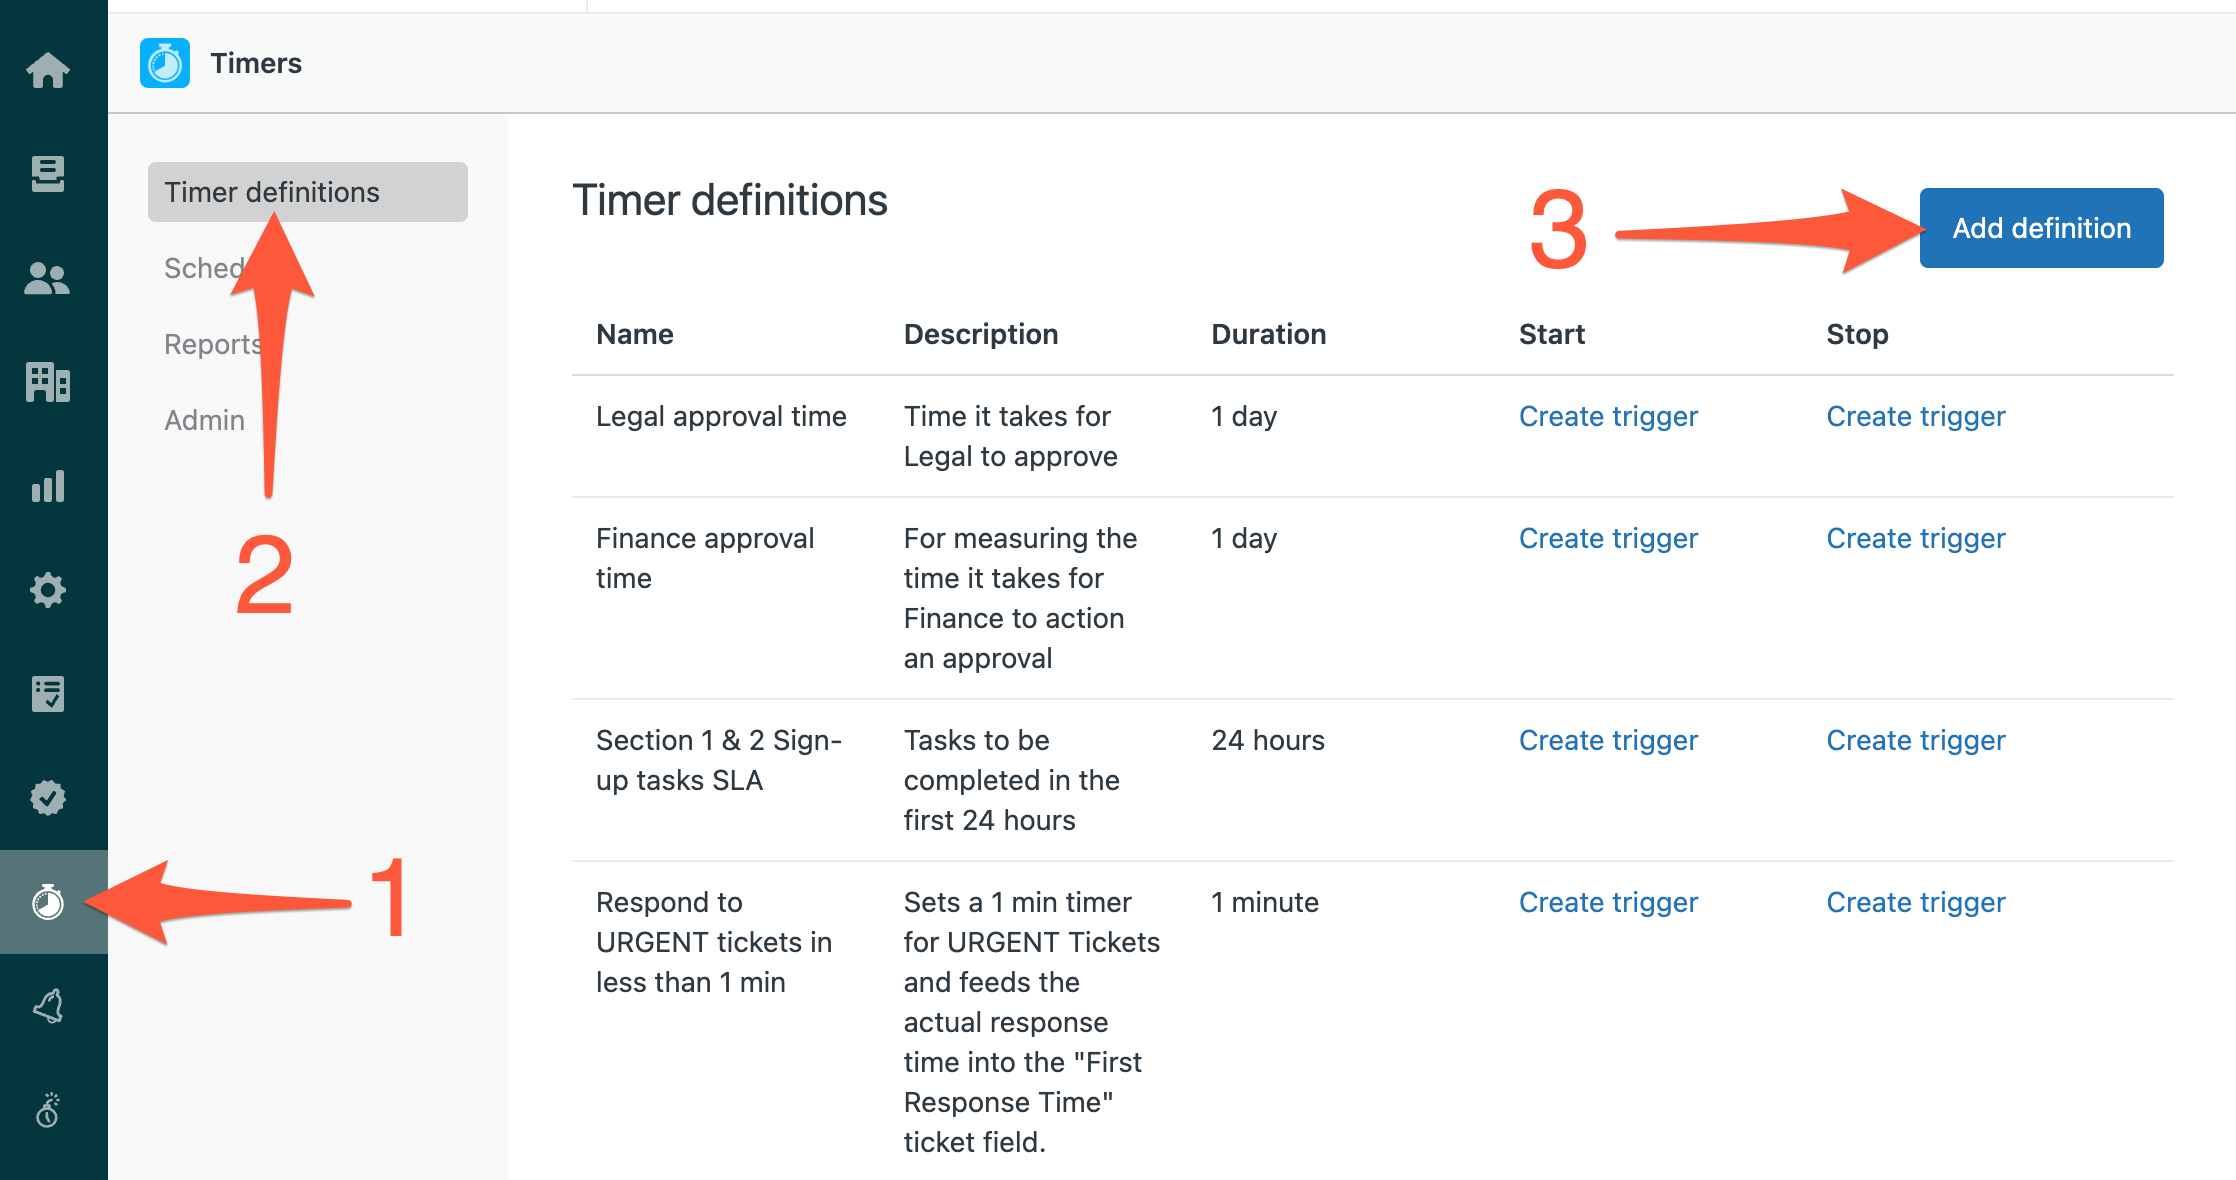Viewport: 2236px width, 1180px height.
Task: Create Start trigger for Section 1 & 2 SLA
Action: click(x=1608, y=740)
